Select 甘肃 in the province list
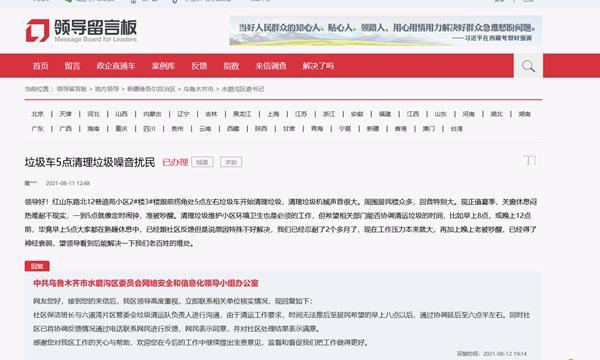The image size is (600, 360). coord(289,129)
